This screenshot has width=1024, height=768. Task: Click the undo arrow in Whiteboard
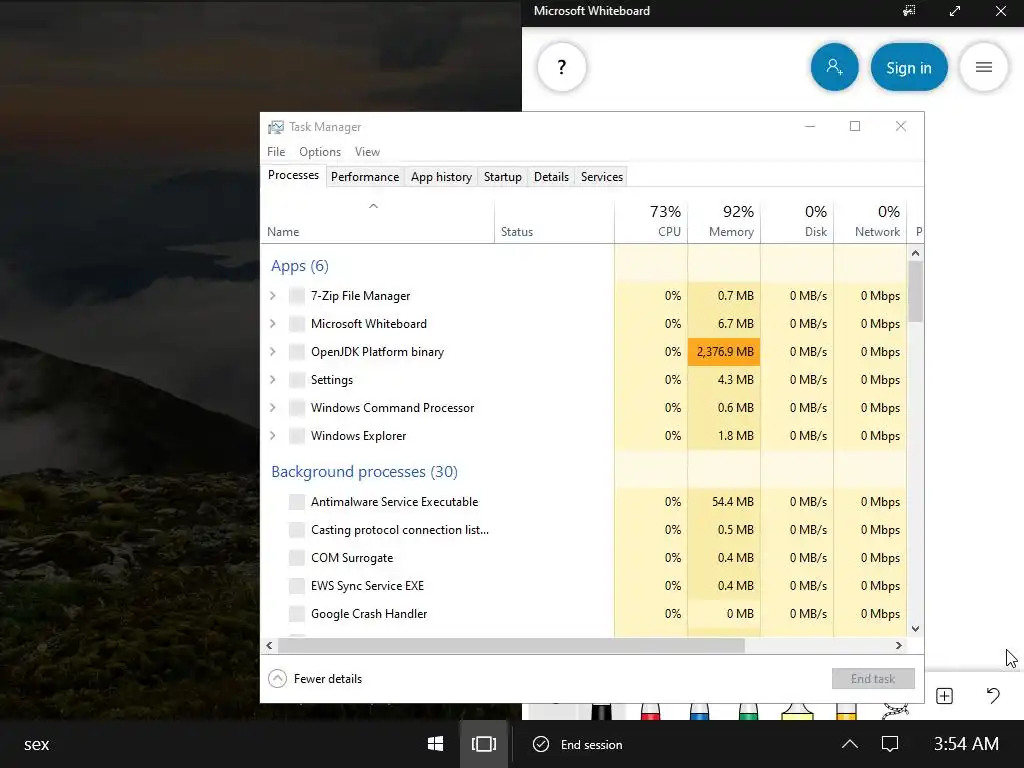[x=993, y=696]
